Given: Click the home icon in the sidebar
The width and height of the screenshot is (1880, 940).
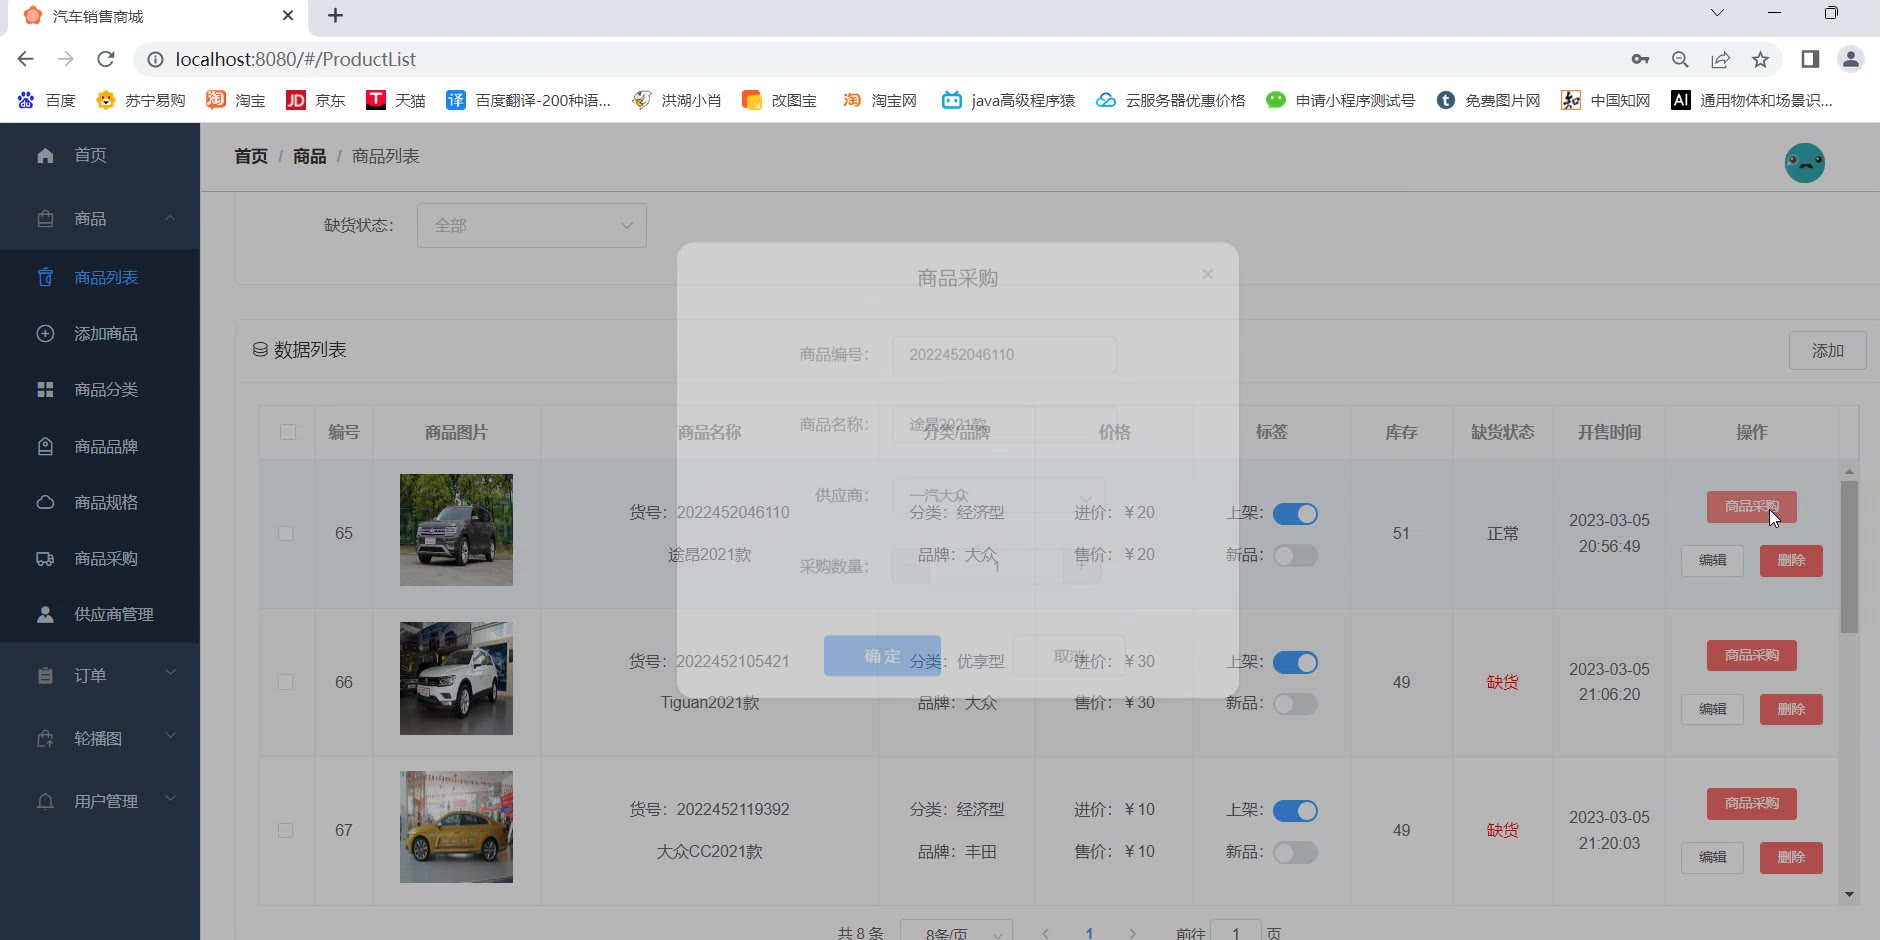Looking at the screenshot, I should click(x=45, y=155).
